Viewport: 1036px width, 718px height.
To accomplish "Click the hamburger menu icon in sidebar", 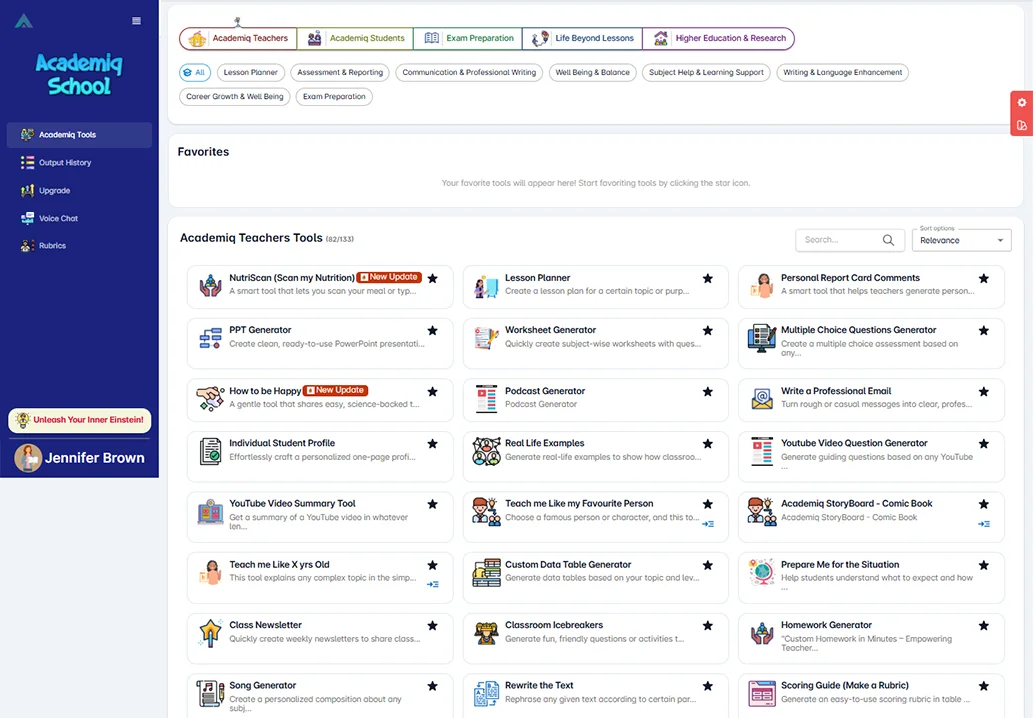I will coord(136,21).
